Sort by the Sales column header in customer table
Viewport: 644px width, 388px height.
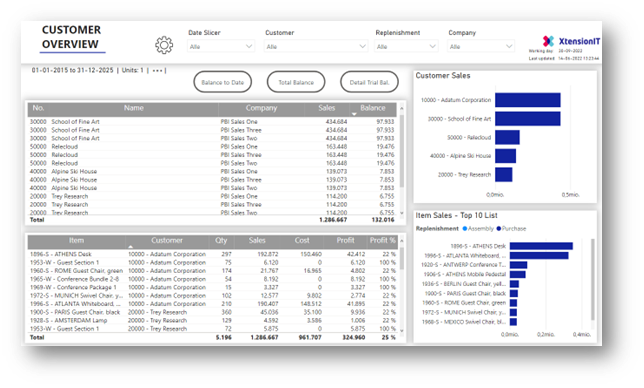coord(327,108)
